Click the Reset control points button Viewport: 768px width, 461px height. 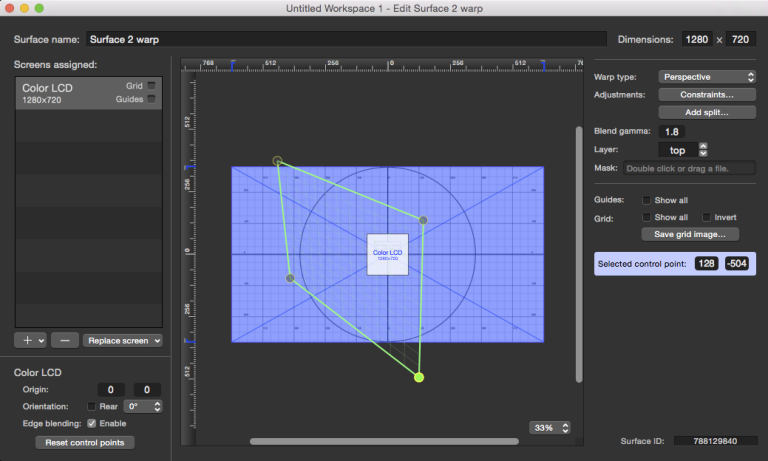[84, 442]
